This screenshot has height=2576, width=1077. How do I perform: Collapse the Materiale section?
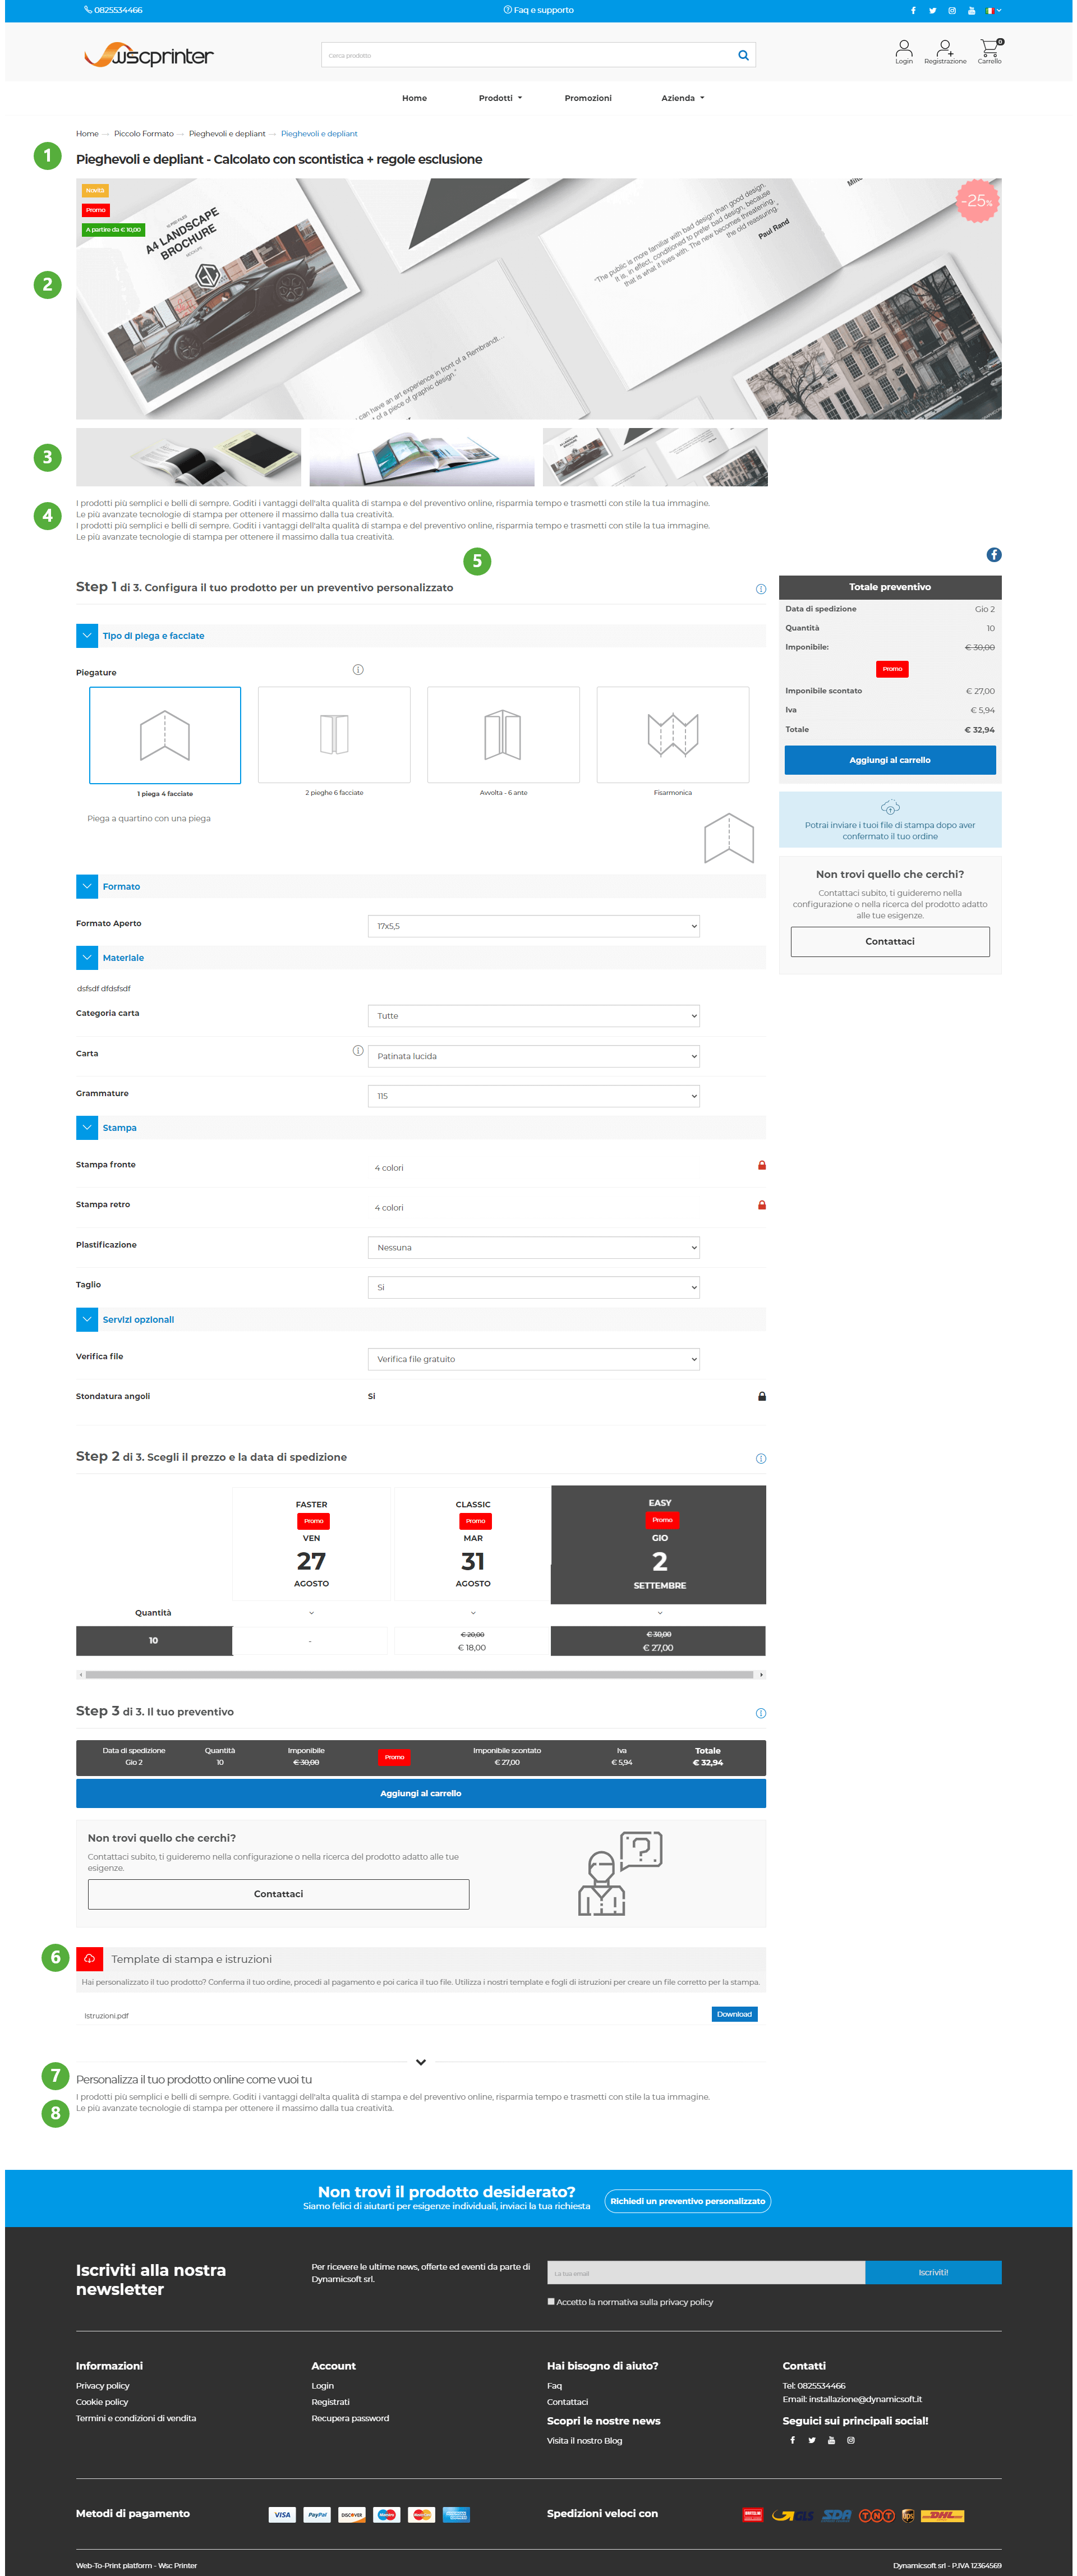tap(87, 958)
